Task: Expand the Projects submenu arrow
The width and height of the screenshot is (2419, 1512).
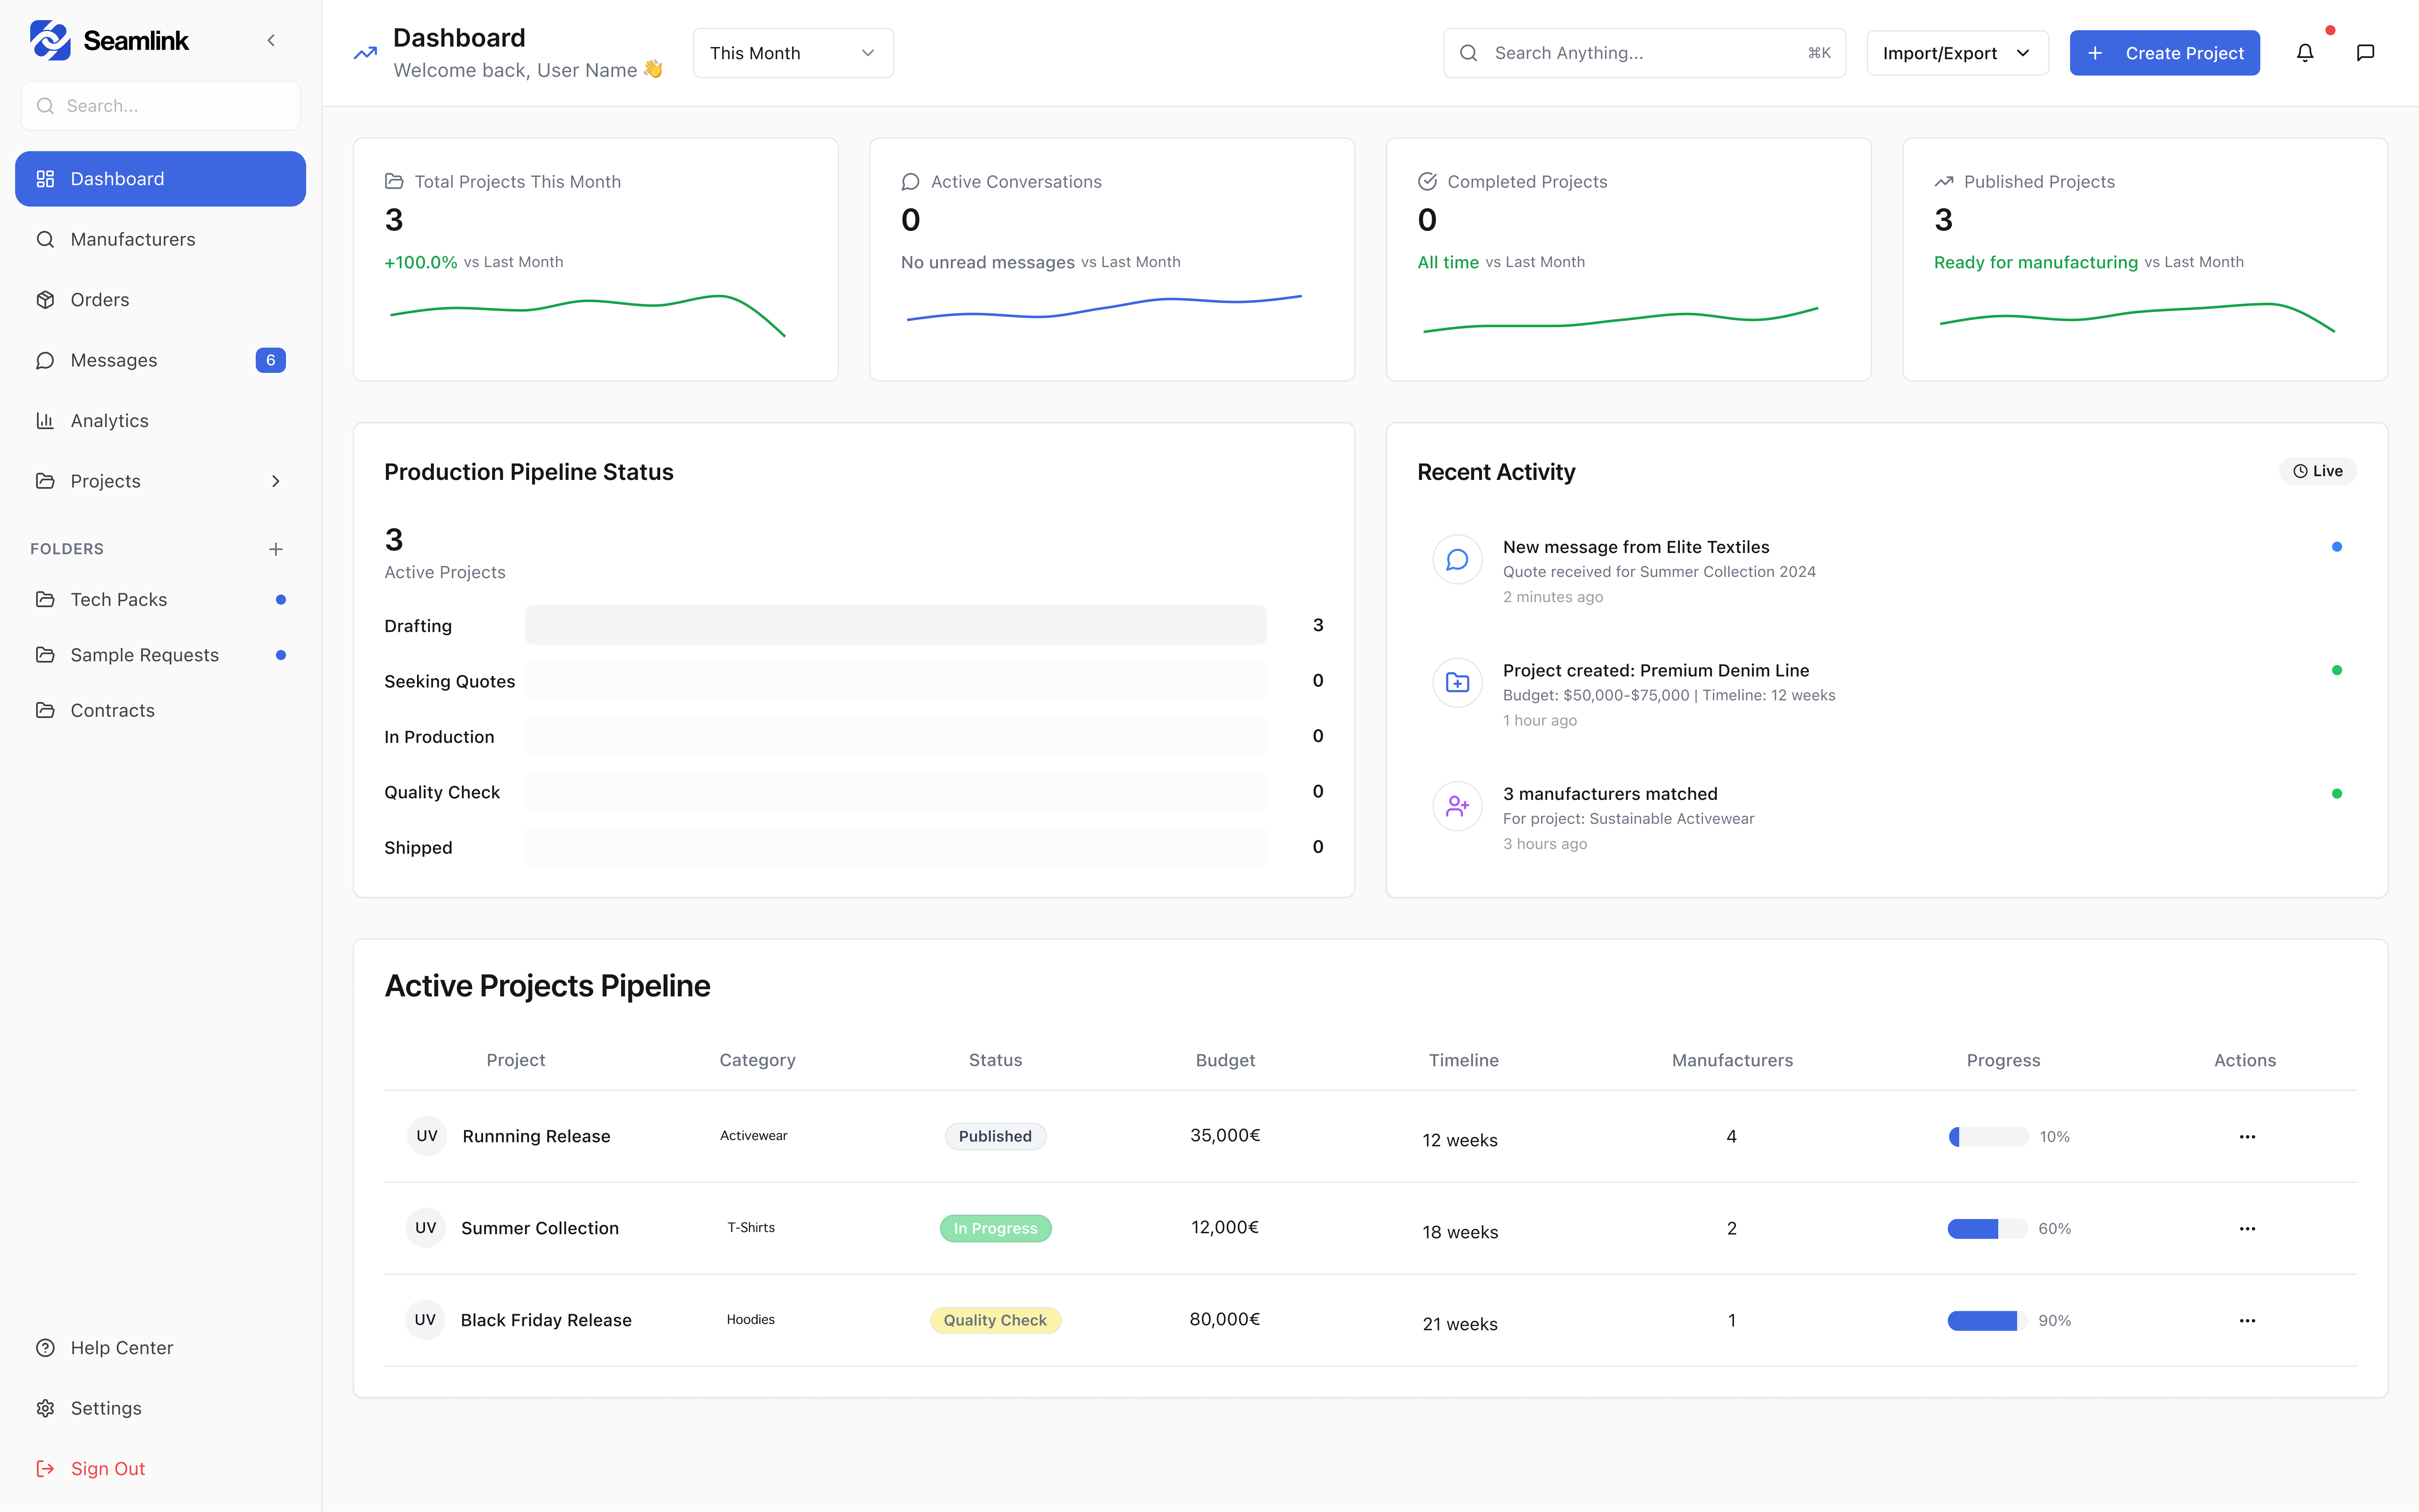Action: pyautogui.click(x=276, y=481)
